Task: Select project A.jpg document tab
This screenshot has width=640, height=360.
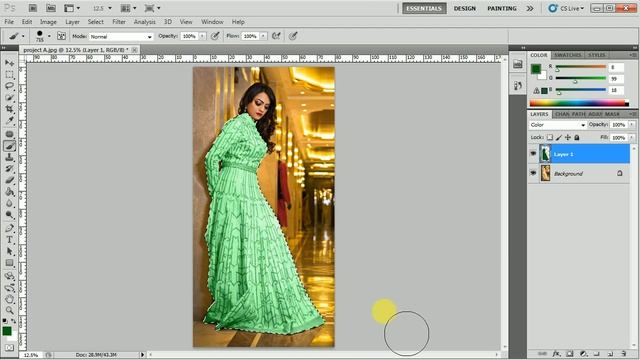Action: pos(76,50)
